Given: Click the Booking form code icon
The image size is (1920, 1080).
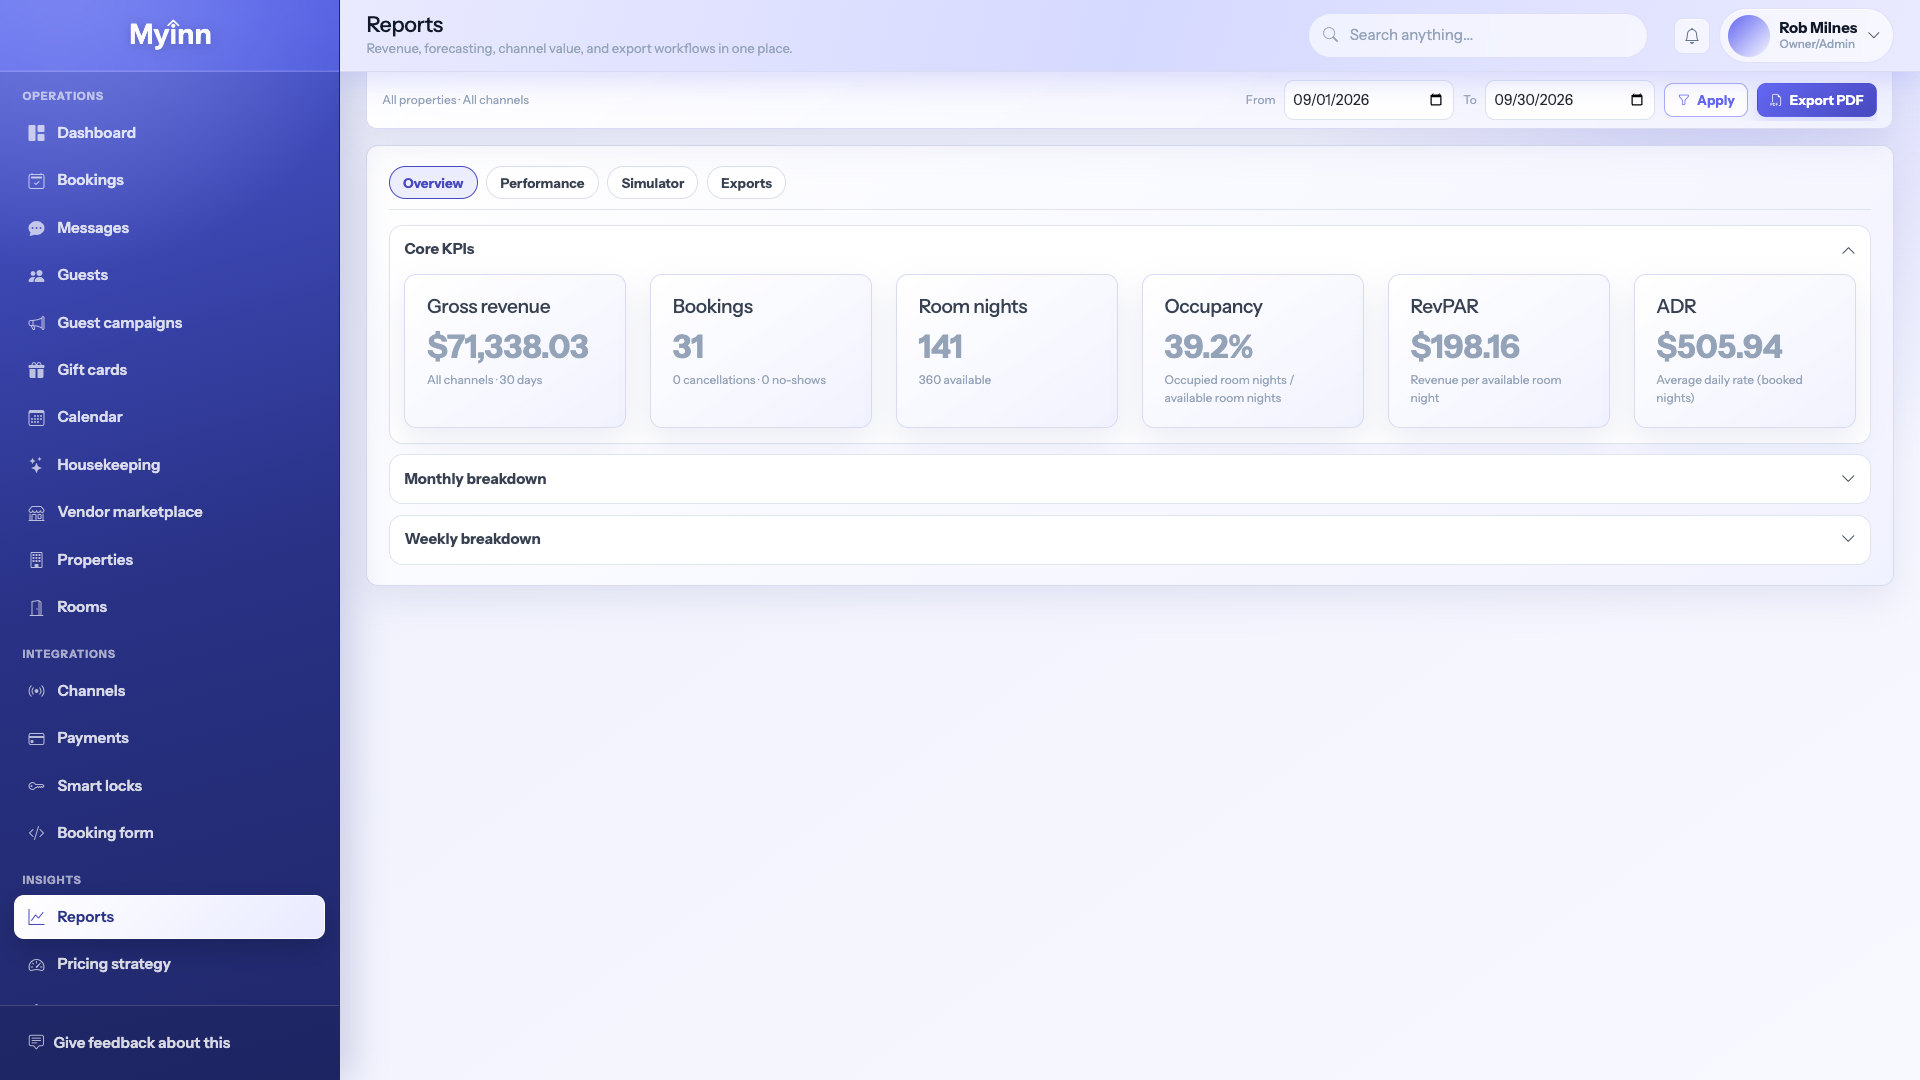Looking at the screenshot, I should click(36, 833).
